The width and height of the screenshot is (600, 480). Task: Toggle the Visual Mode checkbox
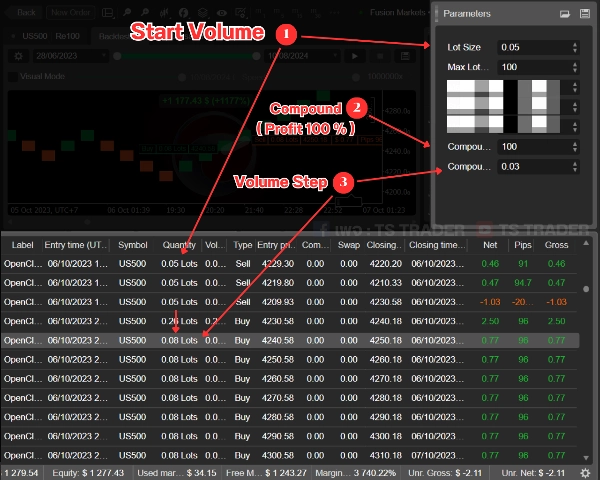pyautogui.click(x=12, y=75)
